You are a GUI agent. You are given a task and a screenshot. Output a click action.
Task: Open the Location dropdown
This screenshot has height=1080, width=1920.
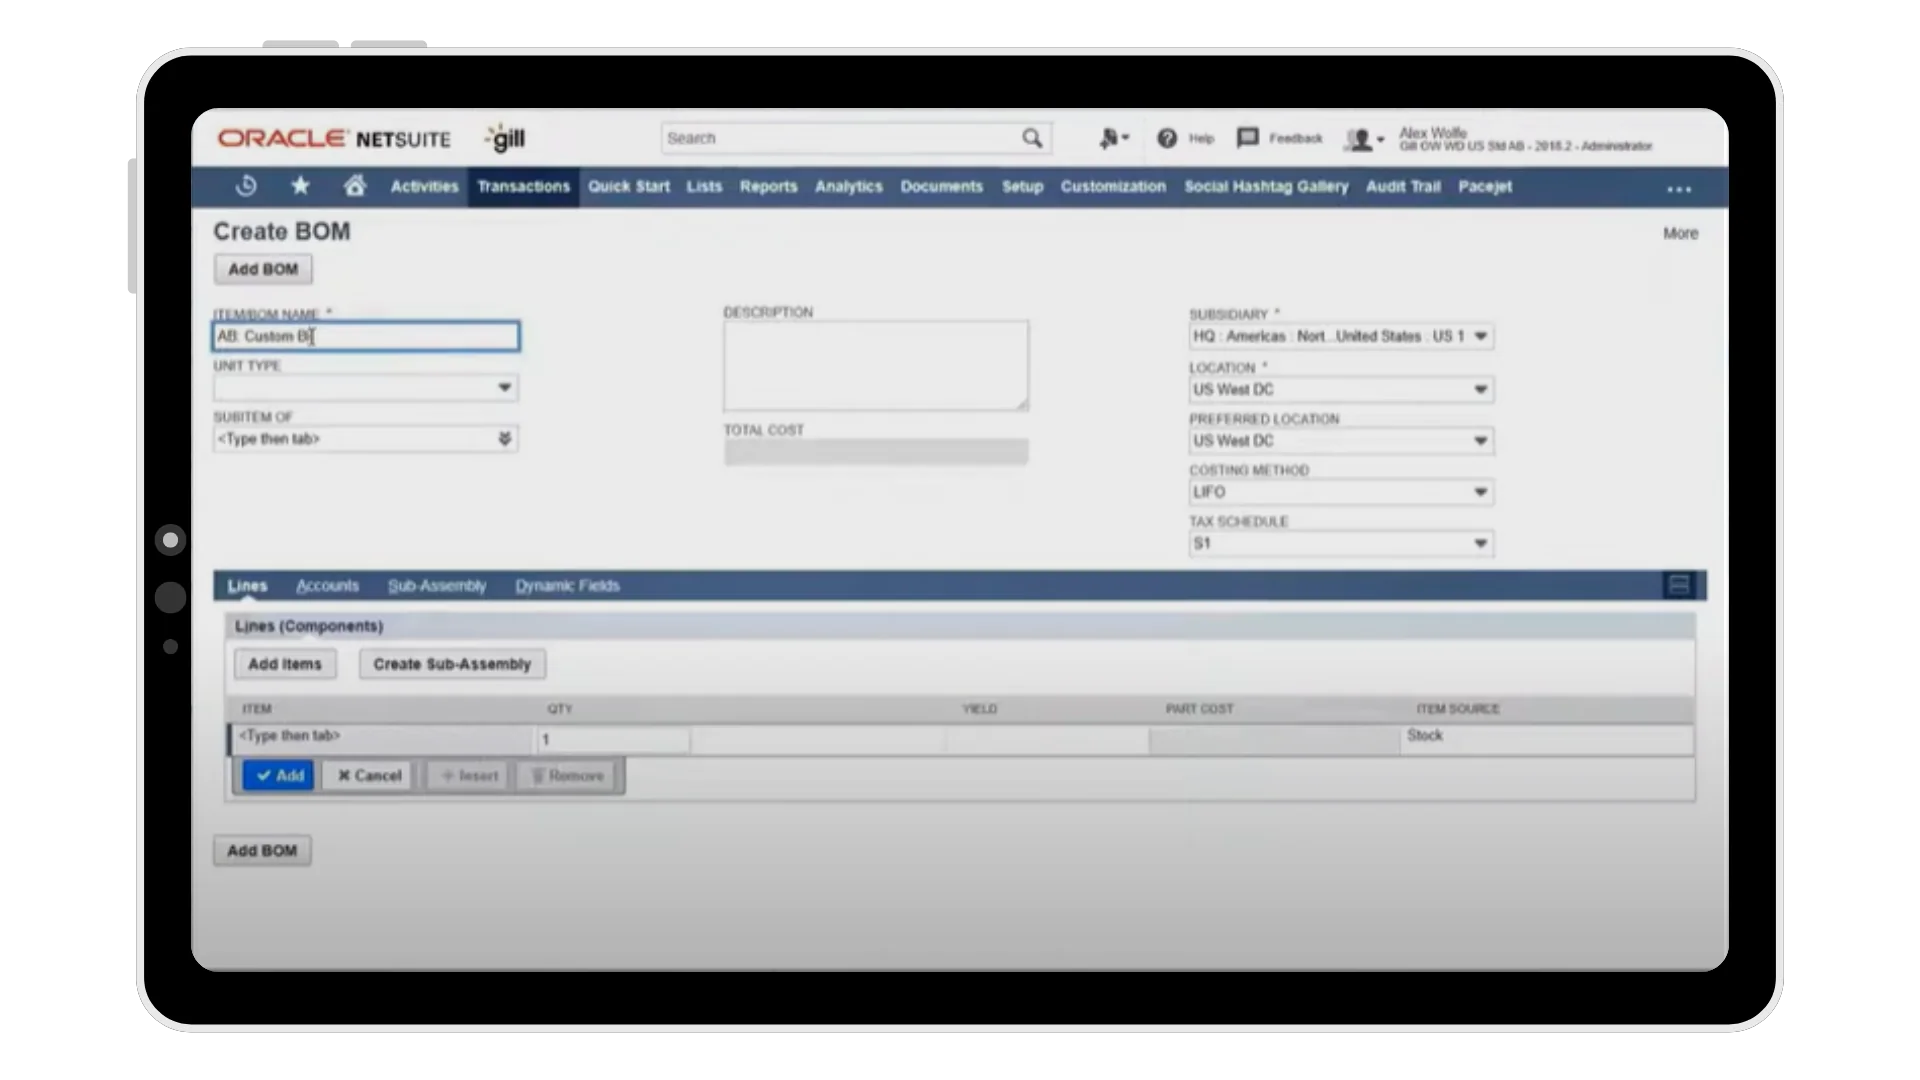click(x=1480, y=389)
